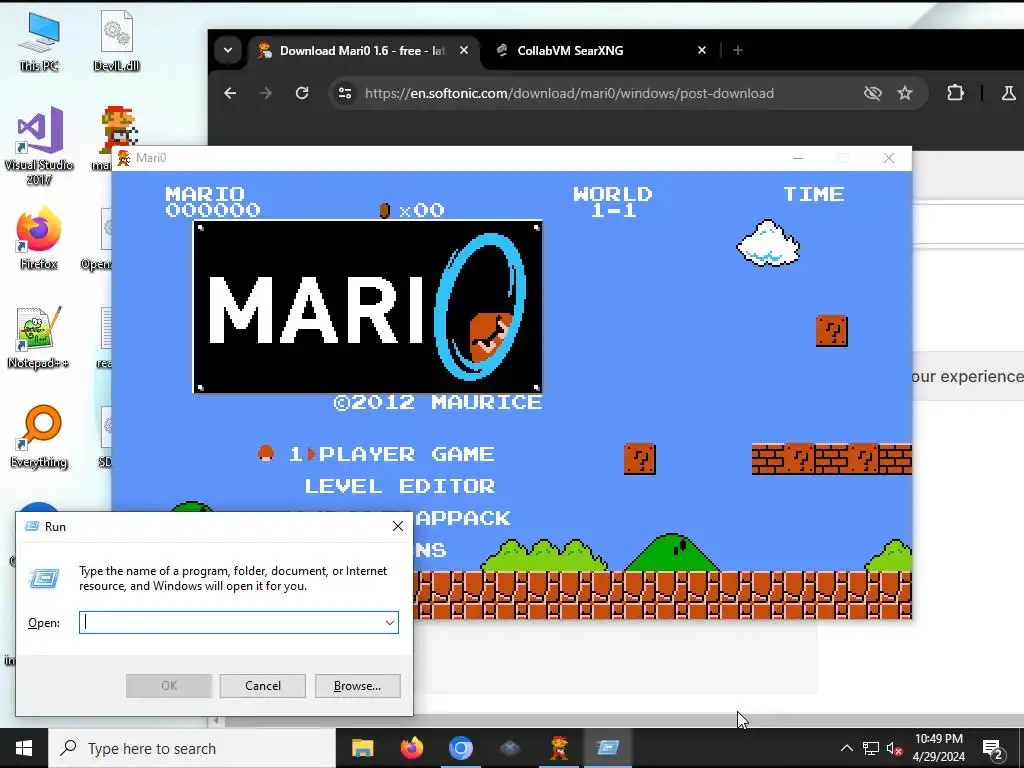
Task: Select 1 PLAYER GAME in Mari0 menu
Action: (x=391, y=454)
